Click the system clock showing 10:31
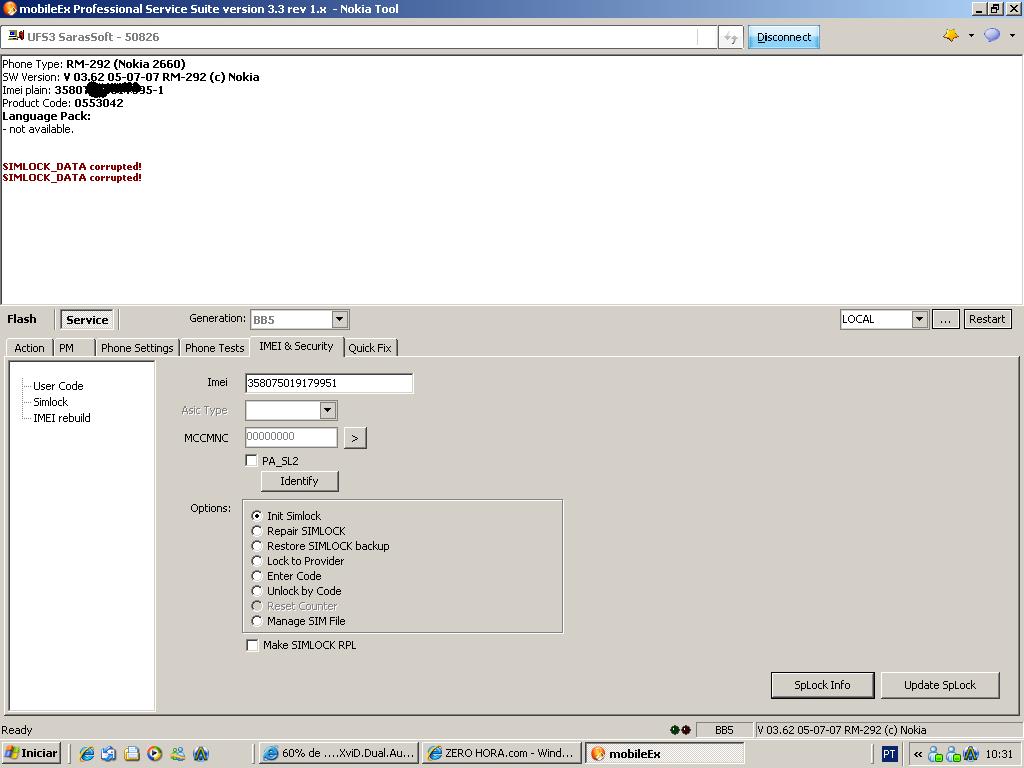Image resolution: width=1024 pixels, height=768 pixels. pos(999,754)
